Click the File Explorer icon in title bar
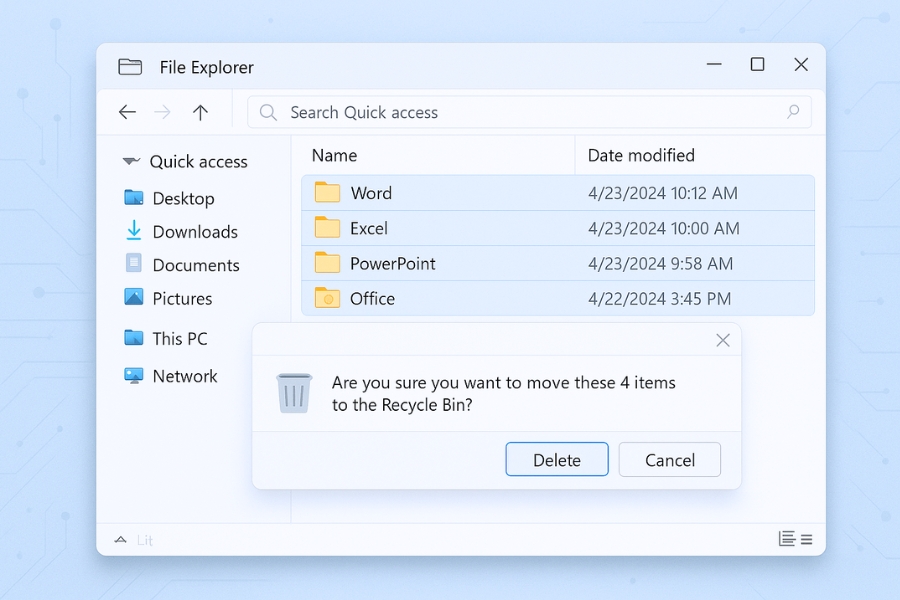Screen dimensions: 900x600 (130, 66)
